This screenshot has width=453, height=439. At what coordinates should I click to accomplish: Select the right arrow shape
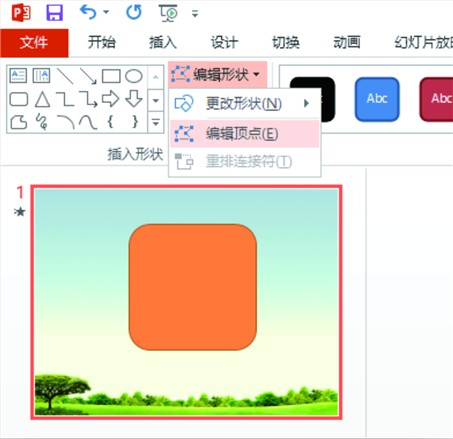(110, 99)
